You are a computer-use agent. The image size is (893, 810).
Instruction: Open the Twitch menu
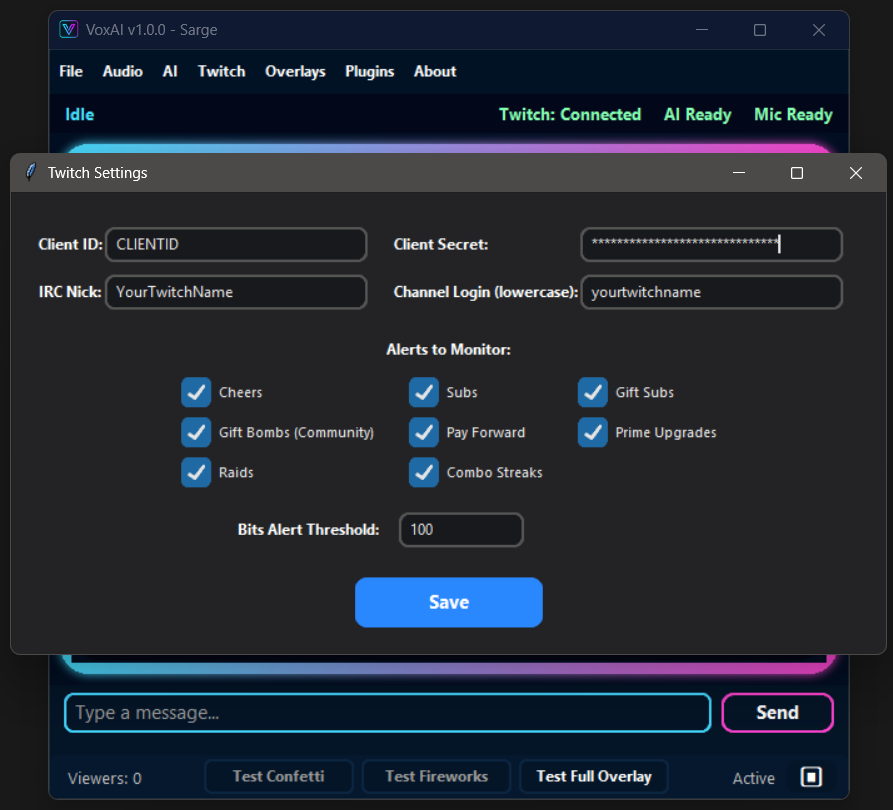click(222, 71)
